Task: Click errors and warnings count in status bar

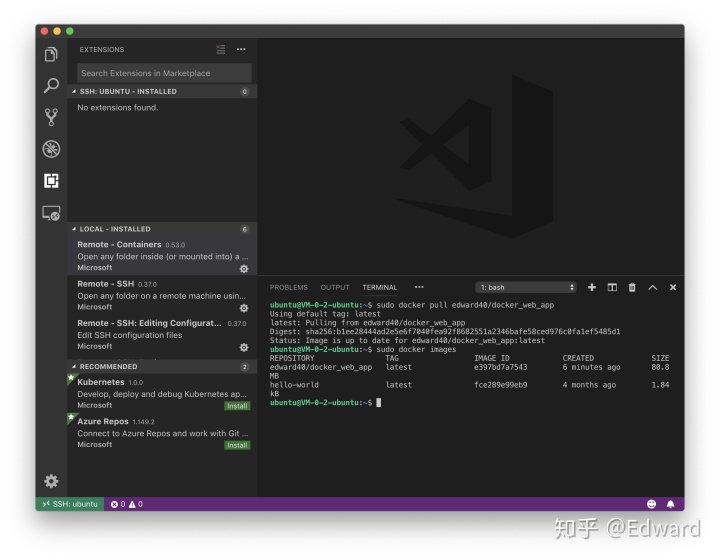Action: click(127, 504)
